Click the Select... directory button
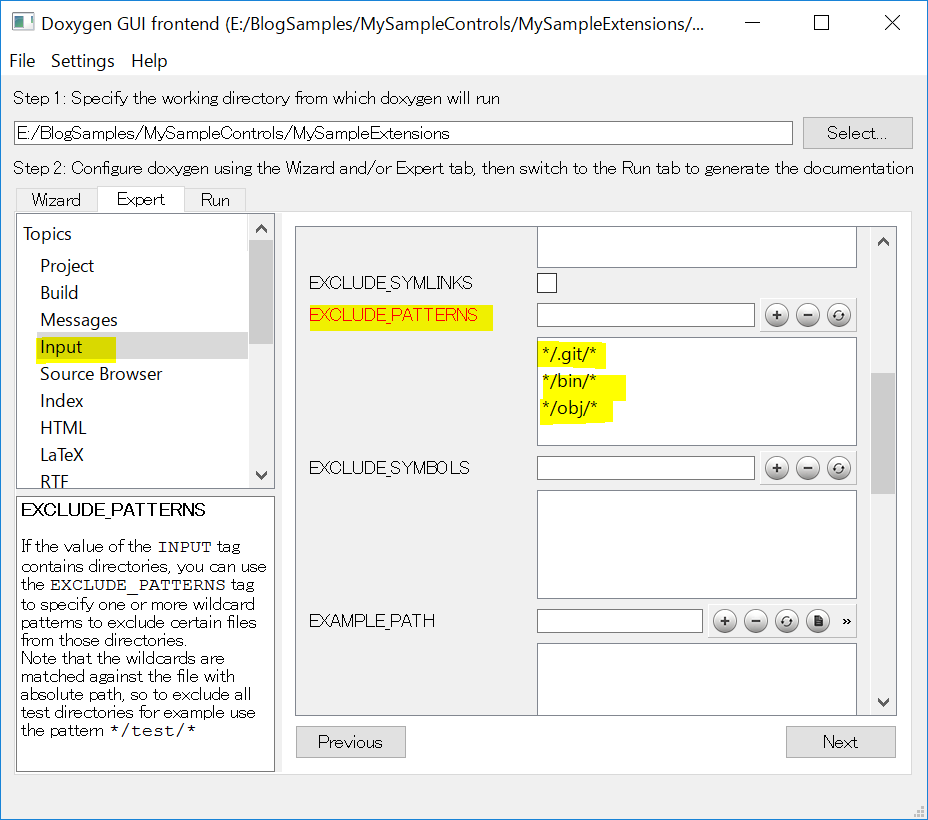This screenshot has height=820, width=928. pos(858,133)
